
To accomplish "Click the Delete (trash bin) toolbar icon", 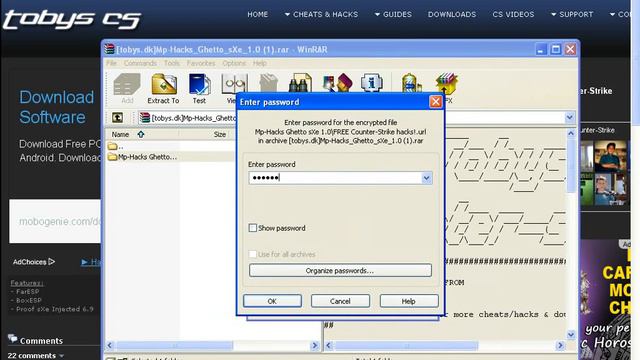I will pos(268,83).
